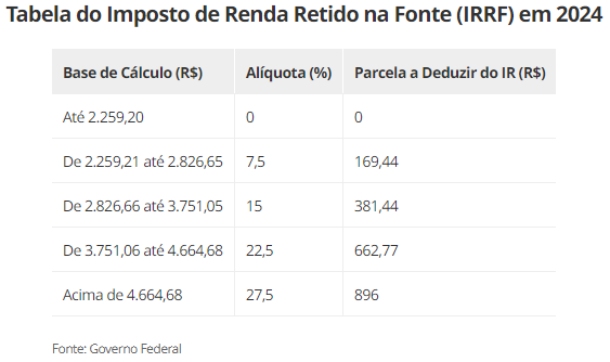Click the 662,77 deduction cell
This screenshot has height=362, width=610.
449,250
